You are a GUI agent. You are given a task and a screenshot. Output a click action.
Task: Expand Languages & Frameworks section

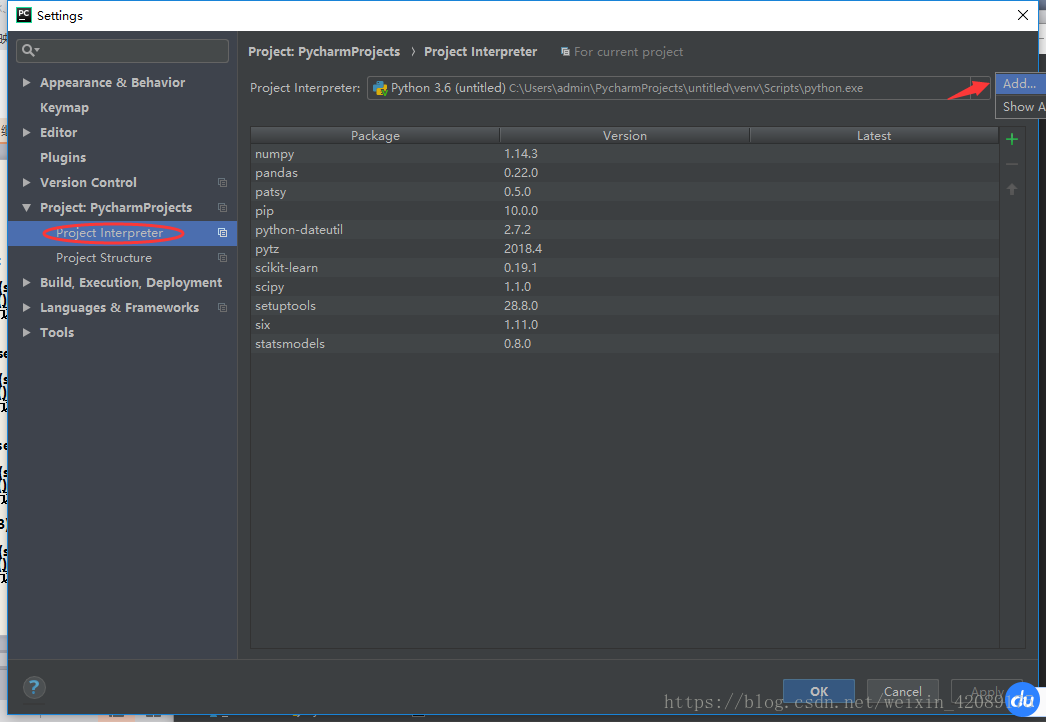tap(26, 308)
